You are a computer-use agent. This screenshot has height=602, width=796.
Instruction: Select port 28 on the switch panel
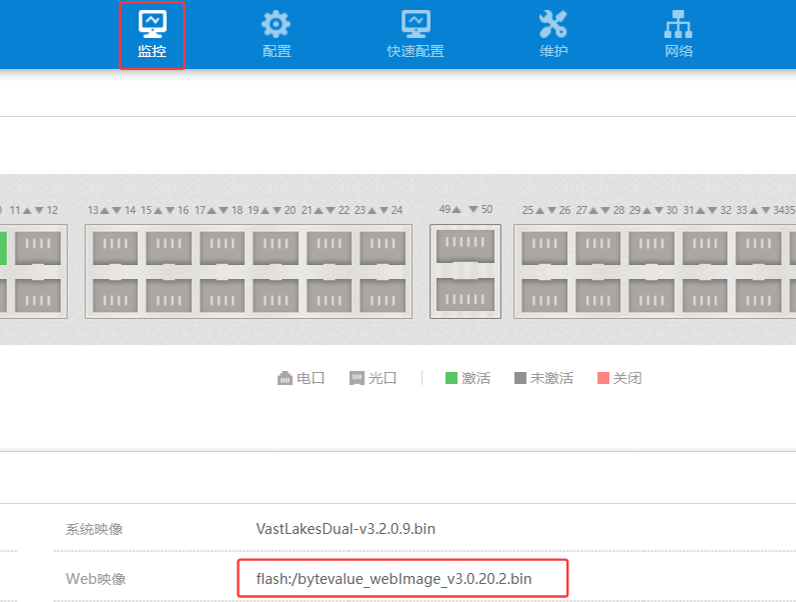click(x=598, y=295)
